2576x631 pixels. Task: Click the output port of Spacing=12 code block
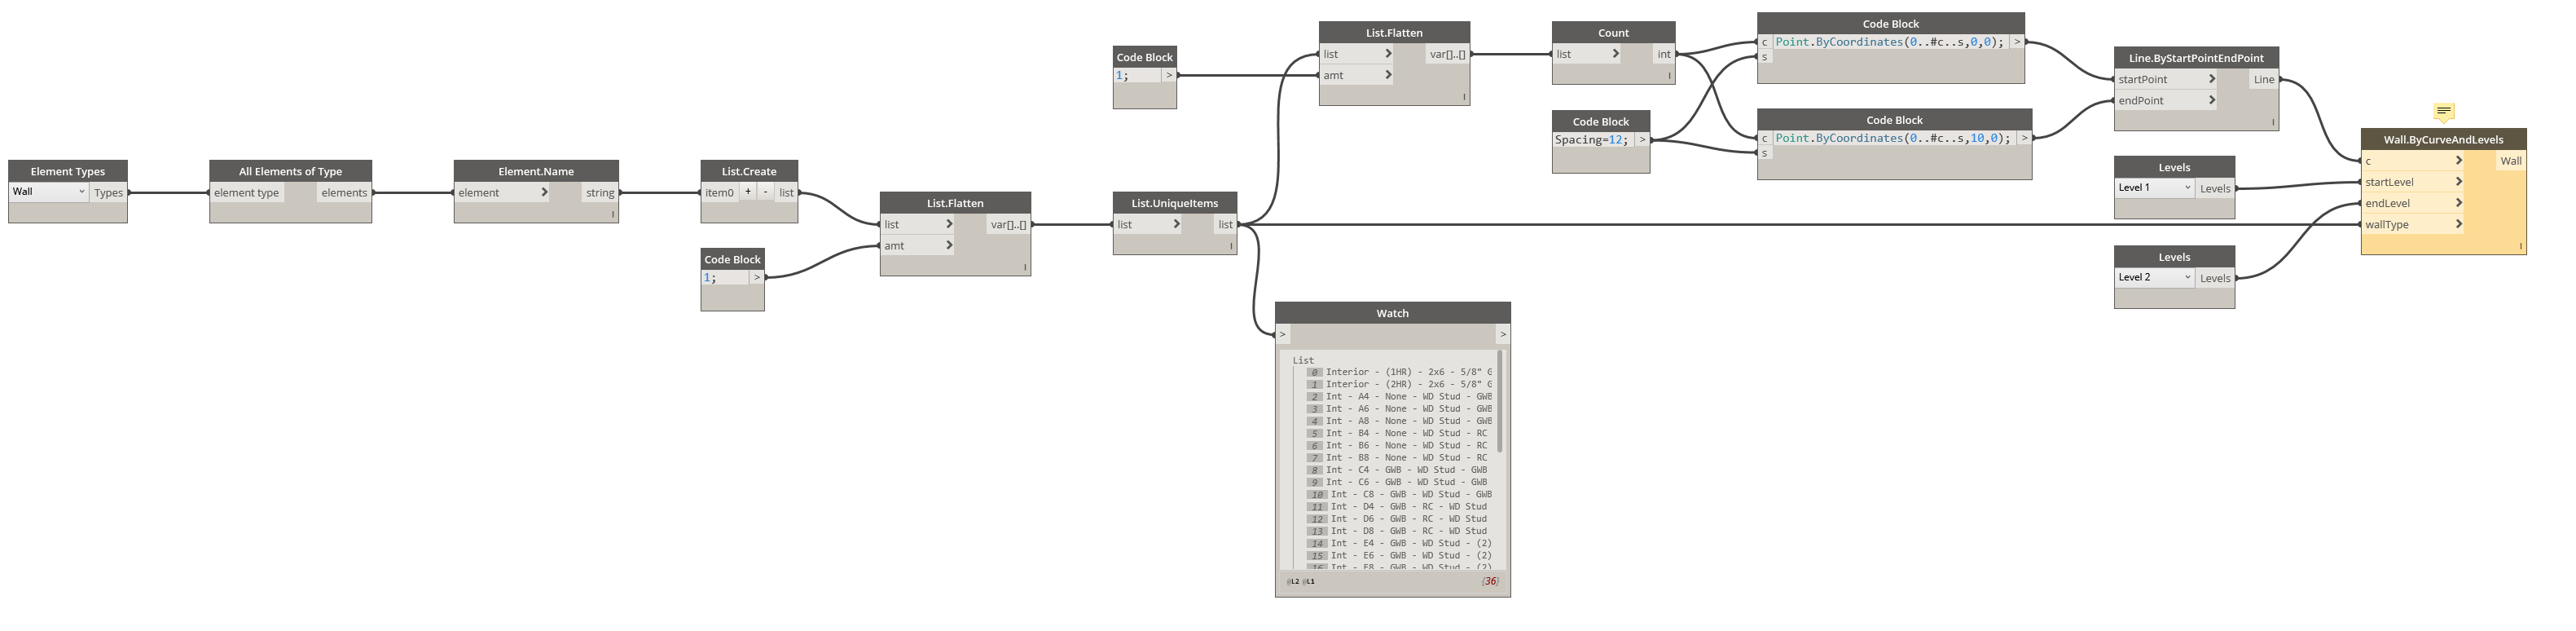tap(1642, 140)
